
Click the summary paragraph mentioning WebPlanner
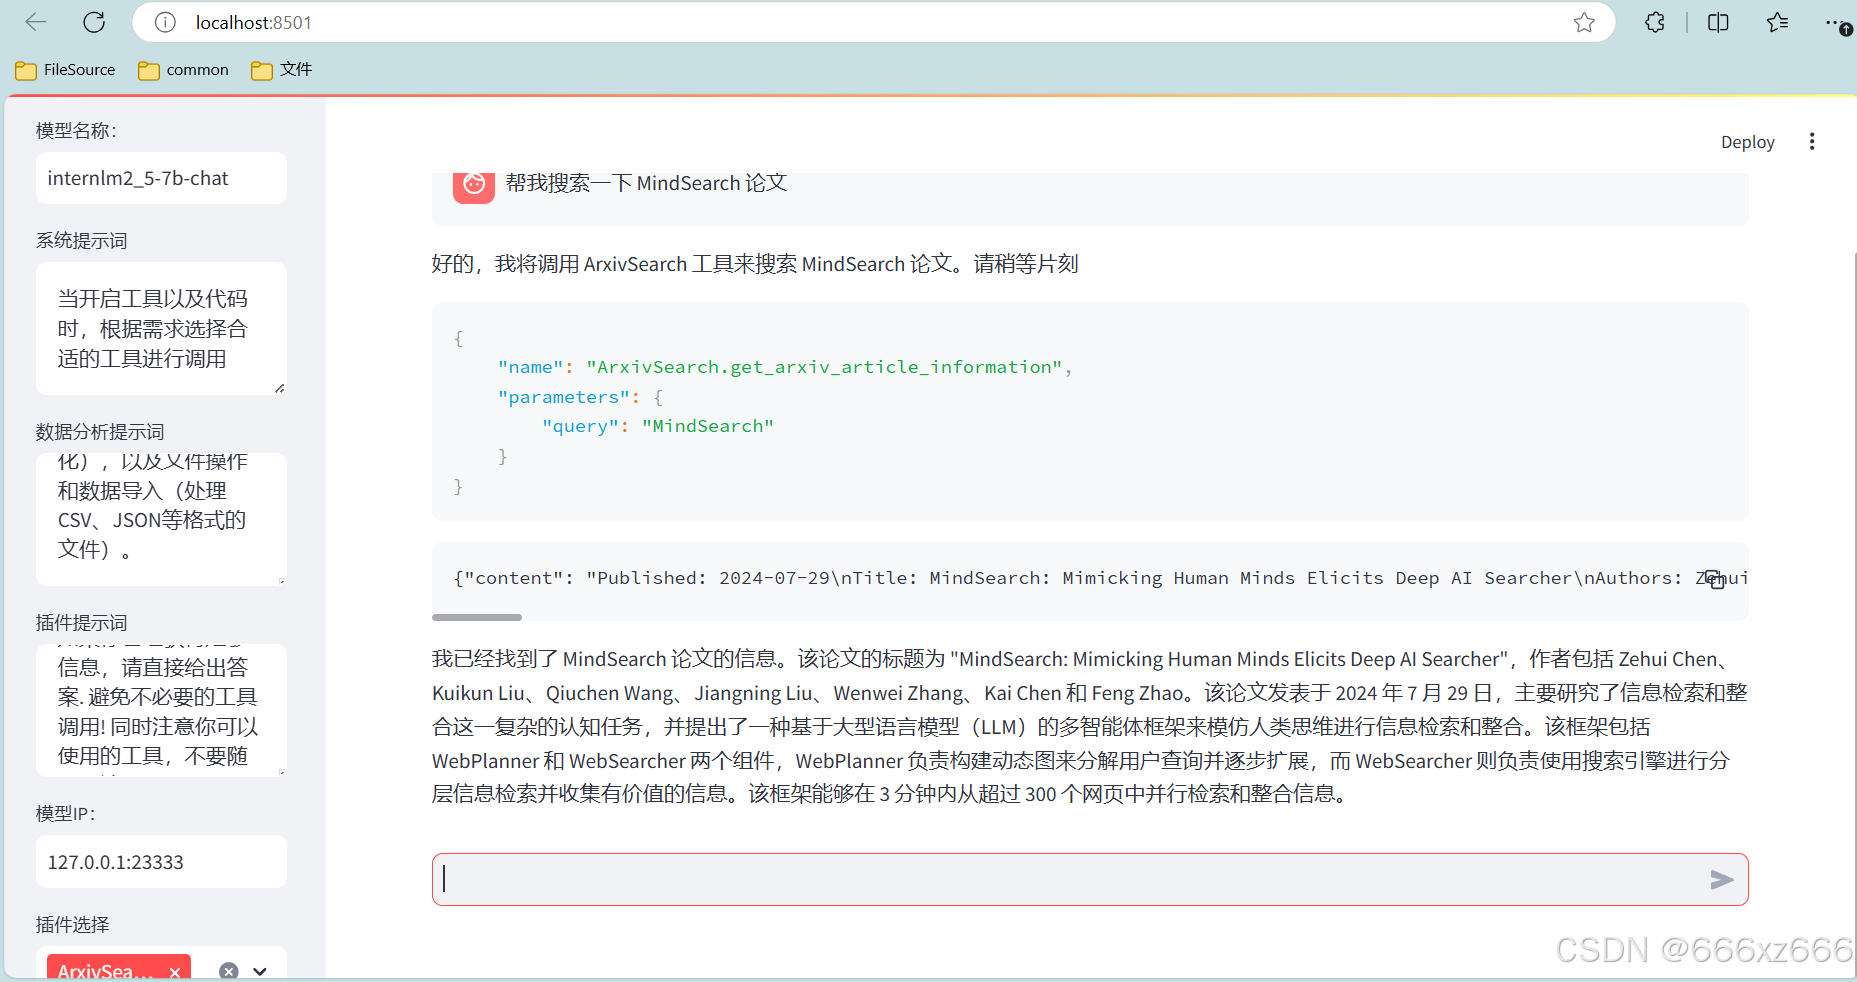[x=1090, y=727]
